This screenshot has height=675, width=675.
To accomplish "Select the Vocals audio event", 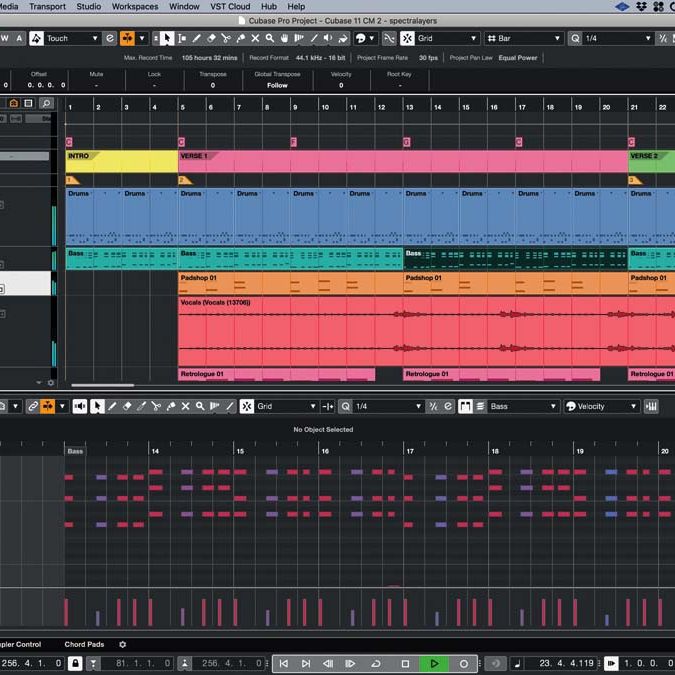I will tap(426, 331).
